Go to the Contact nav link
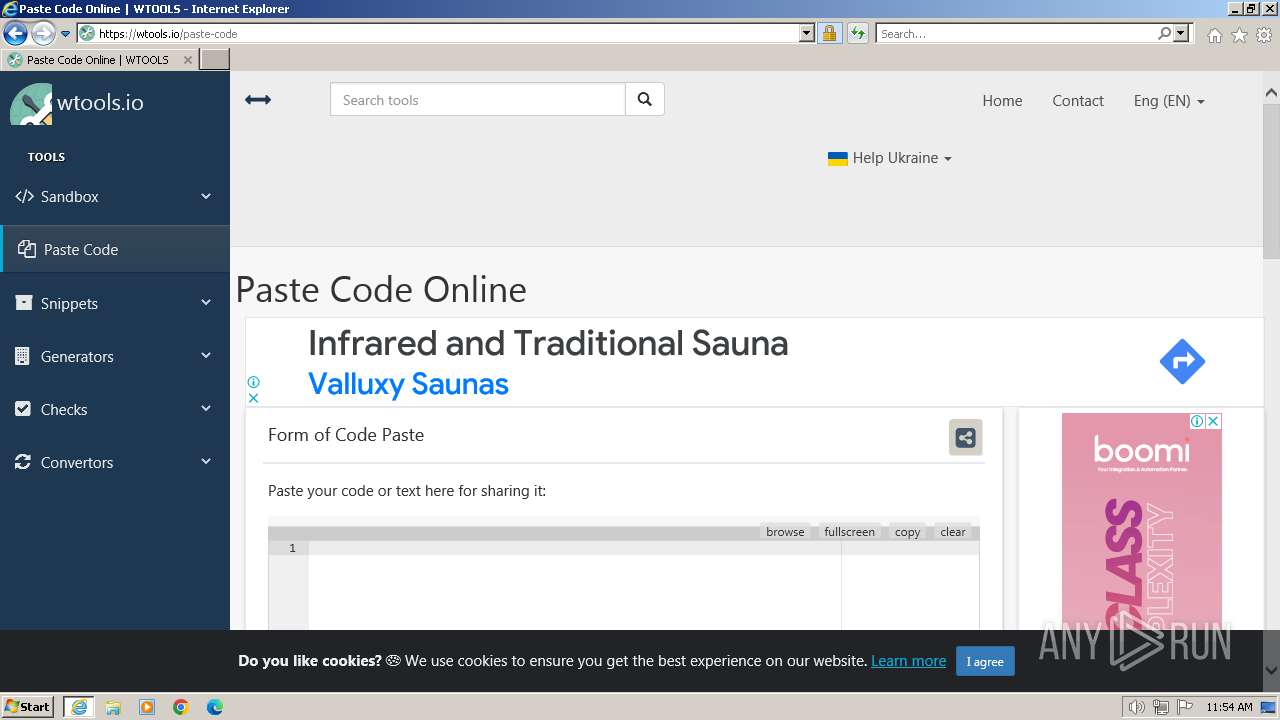 [1078, 100]
